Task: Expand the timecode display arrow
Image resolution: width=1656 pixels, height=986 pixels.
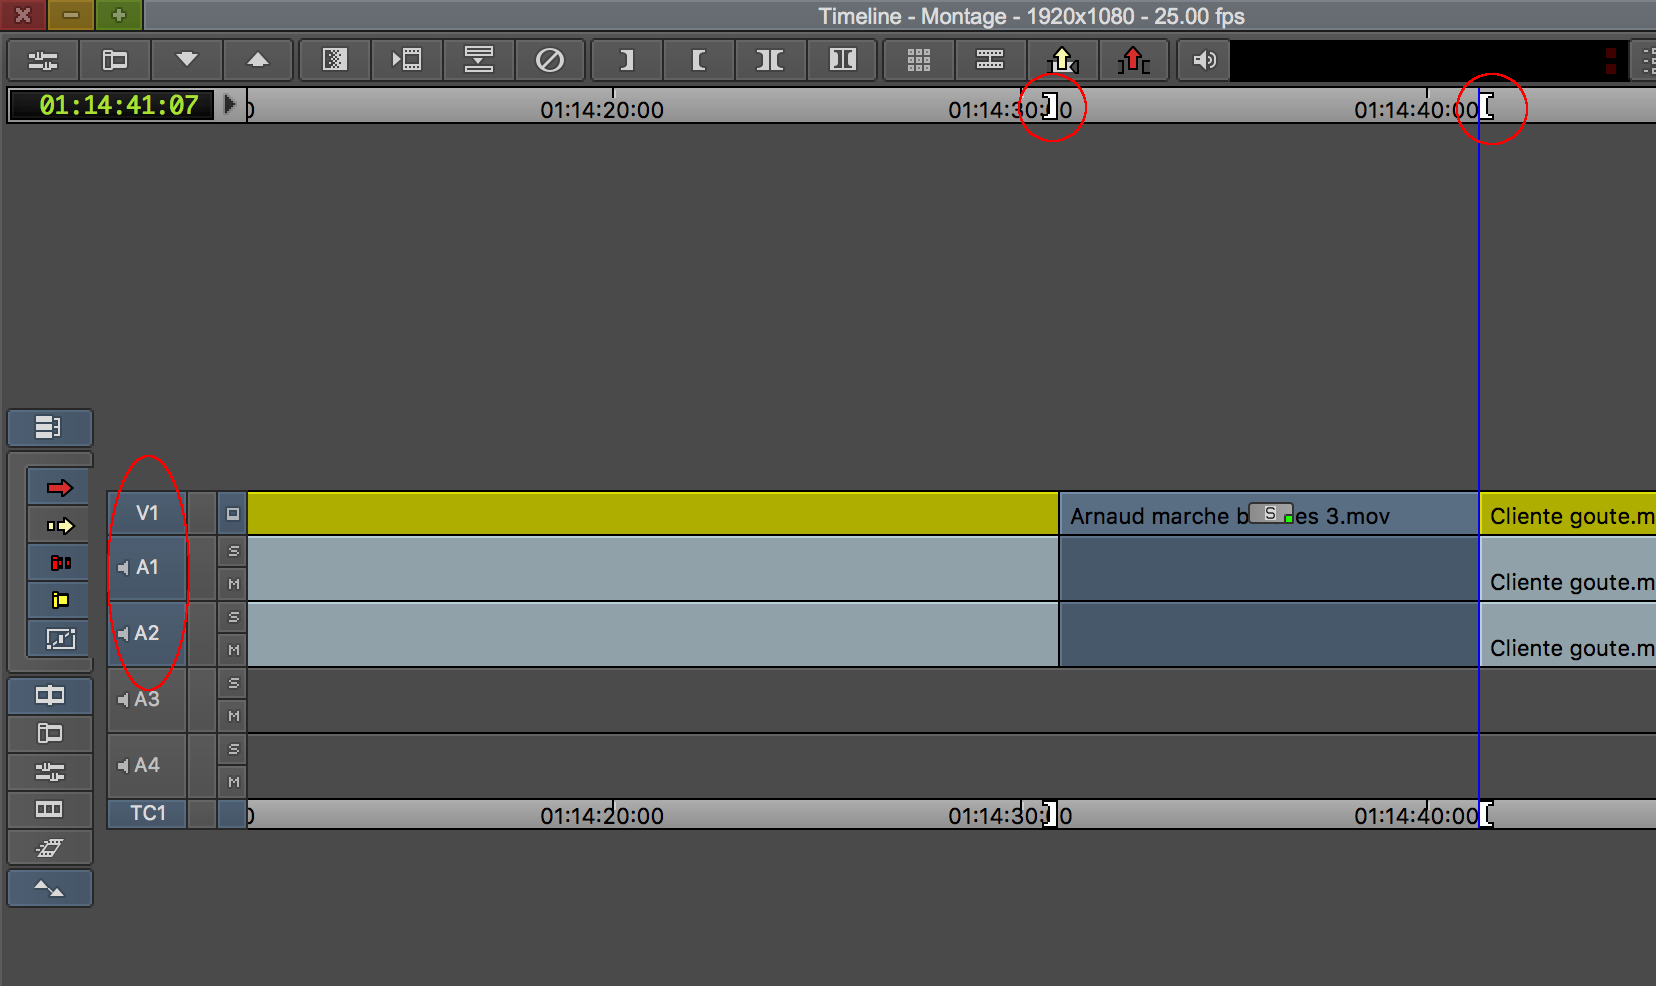Action: 229,104
